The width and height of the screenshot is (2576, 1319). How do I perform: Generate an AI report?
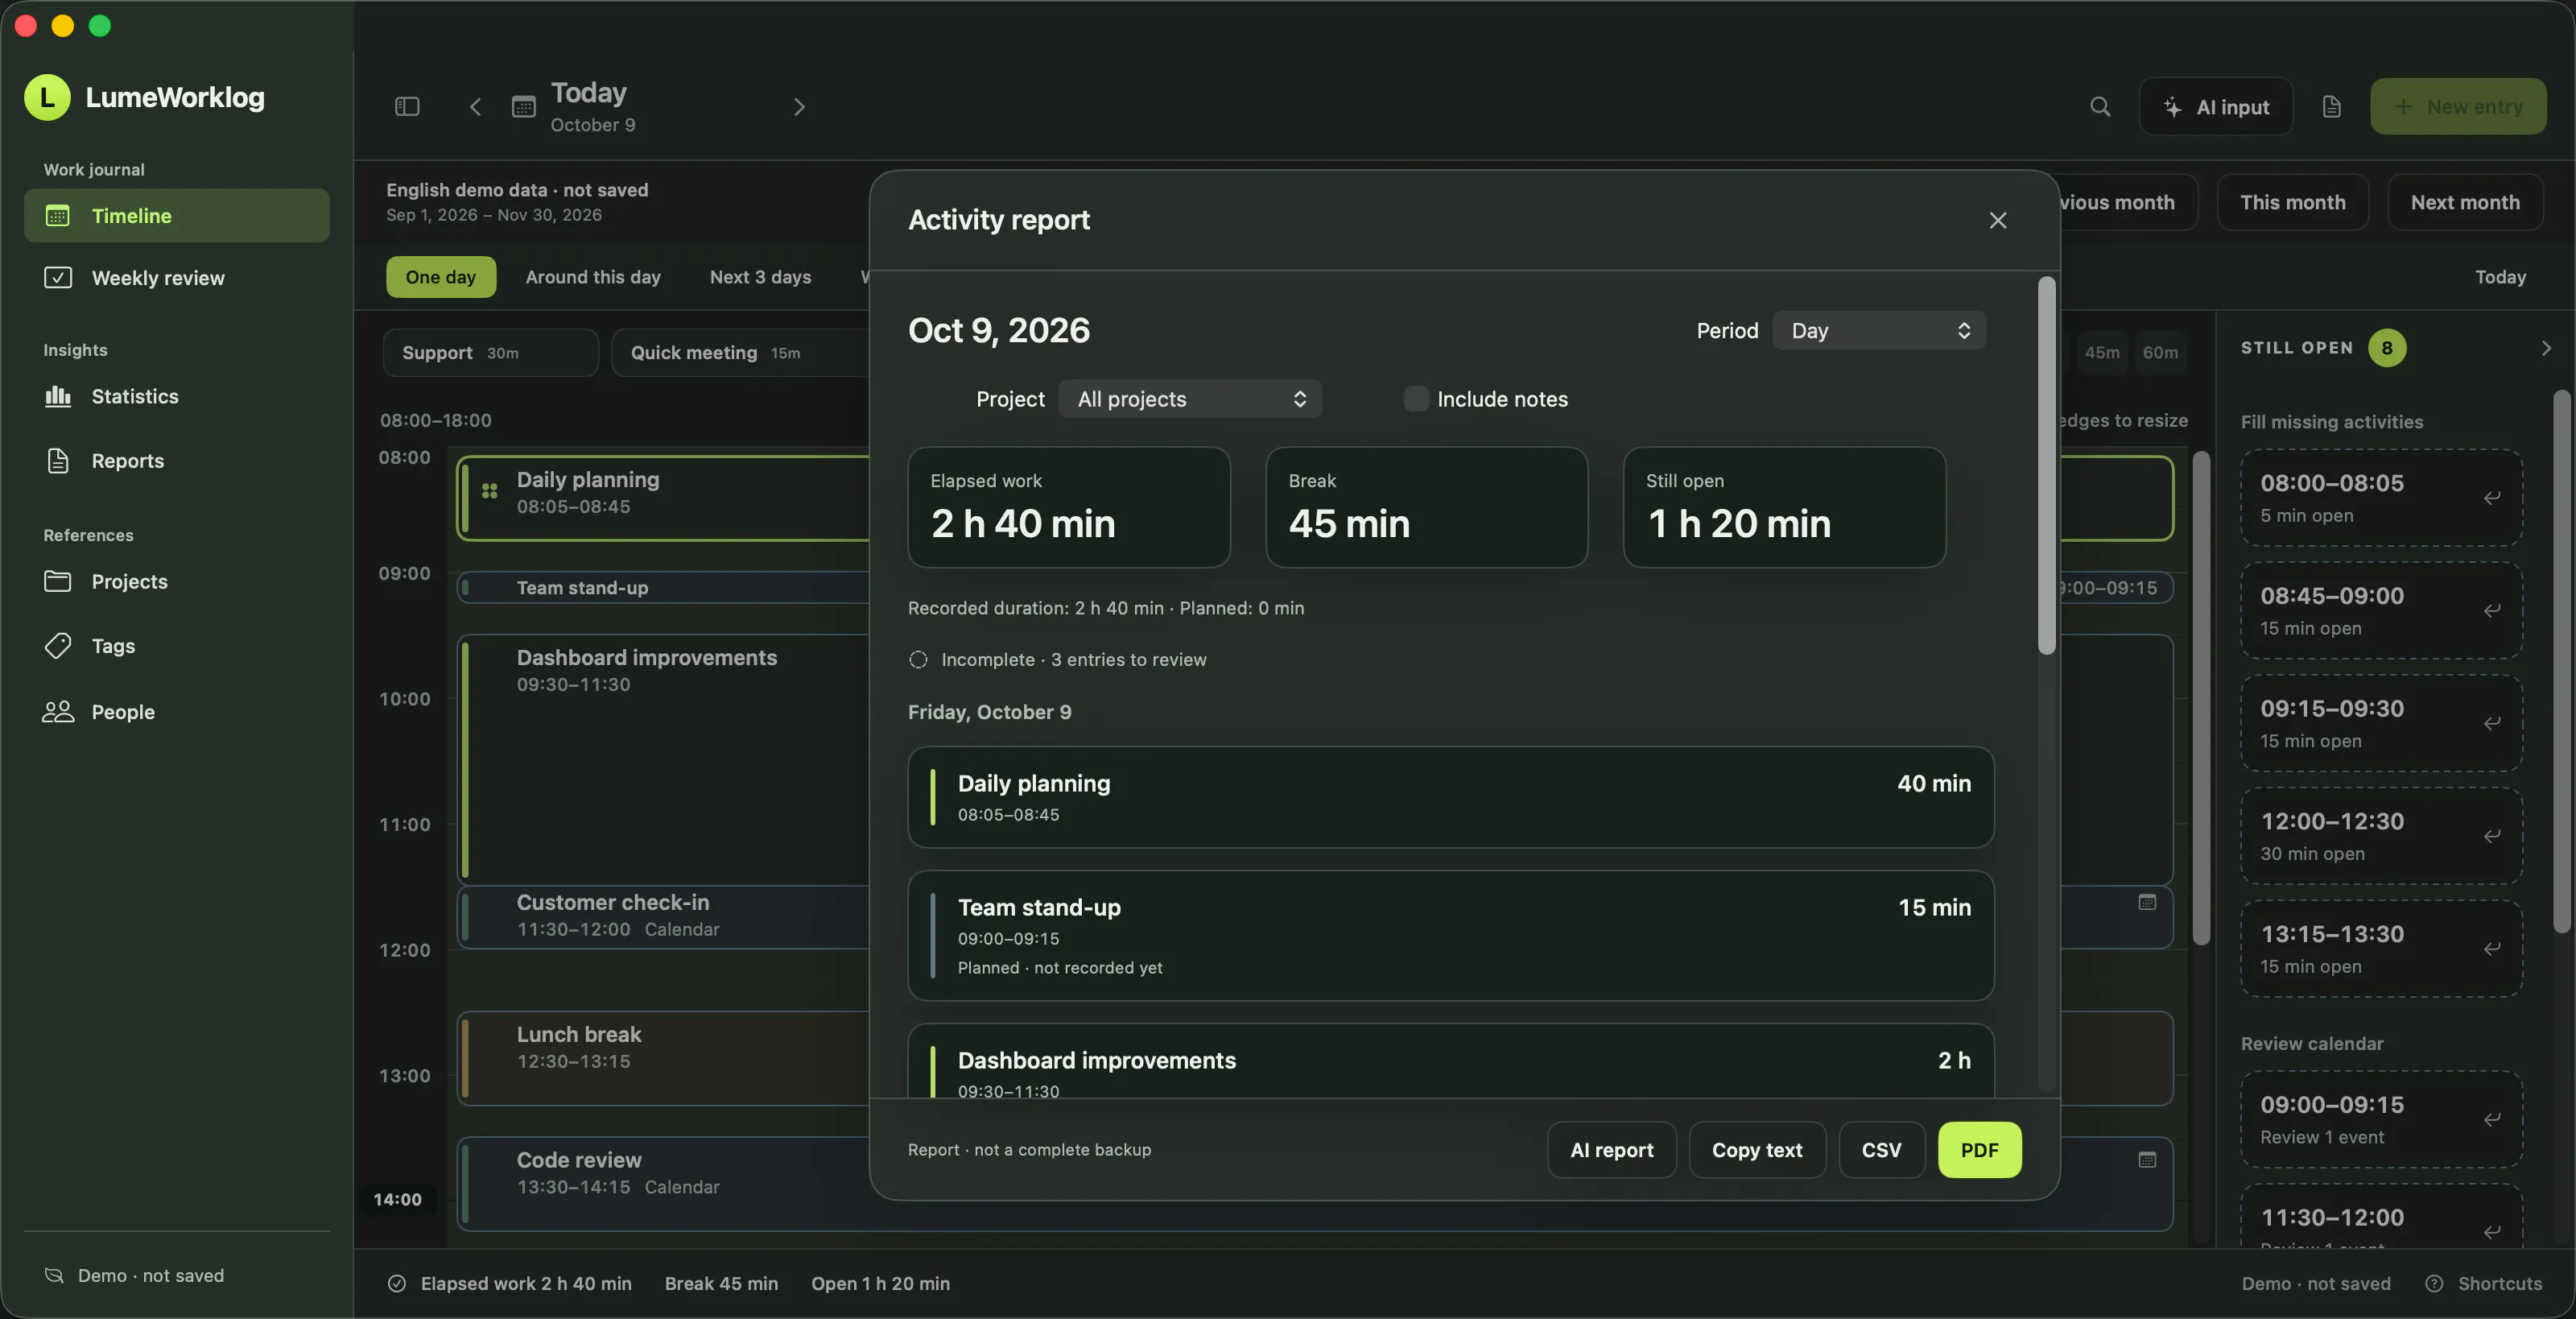tap(1611, 1150)
